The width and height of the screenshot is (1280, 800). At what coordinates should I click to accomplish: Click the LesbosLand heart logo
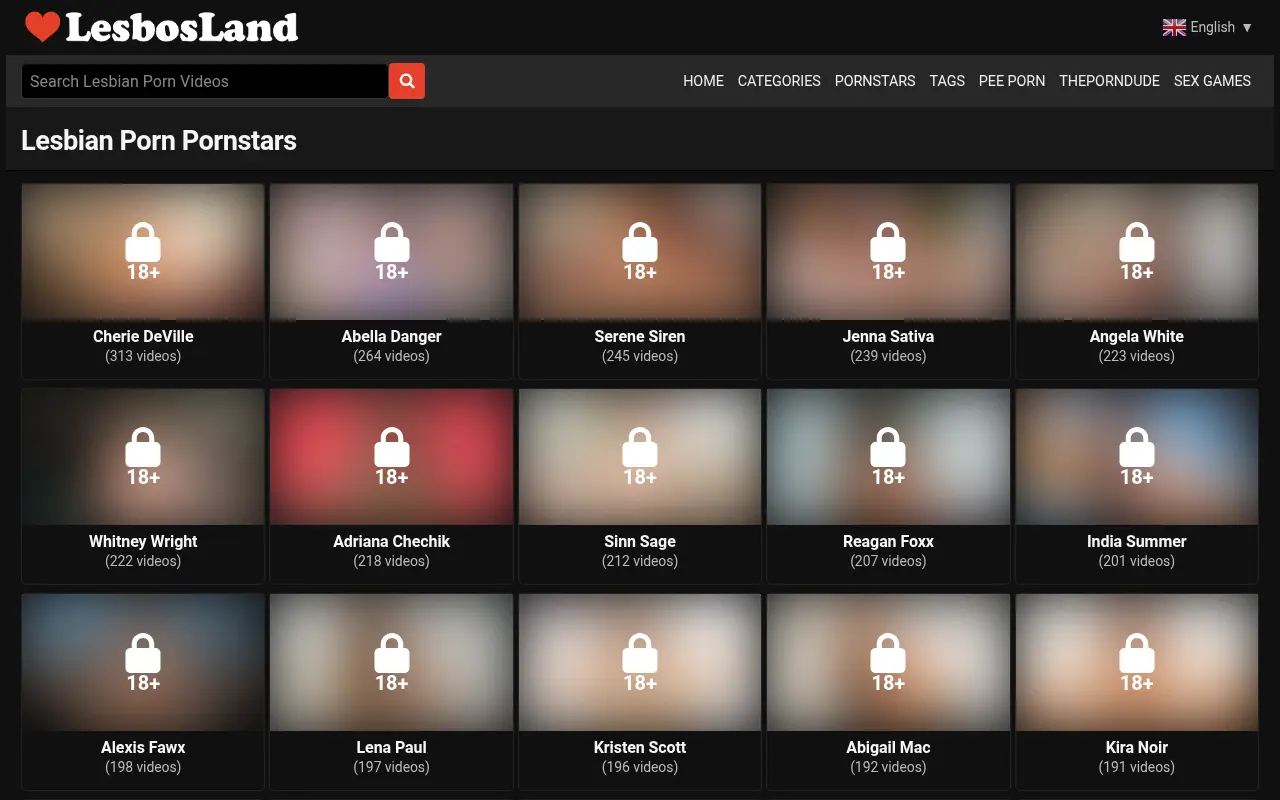[x=43, y=27]
